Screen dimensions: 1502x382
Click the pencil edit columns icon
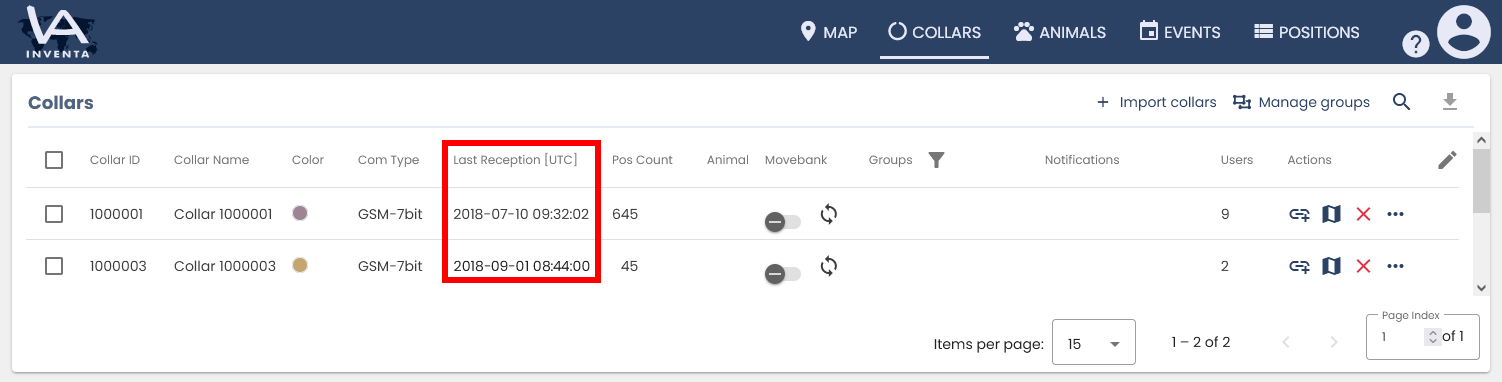pyautogui.click(x=1447, y=160)
